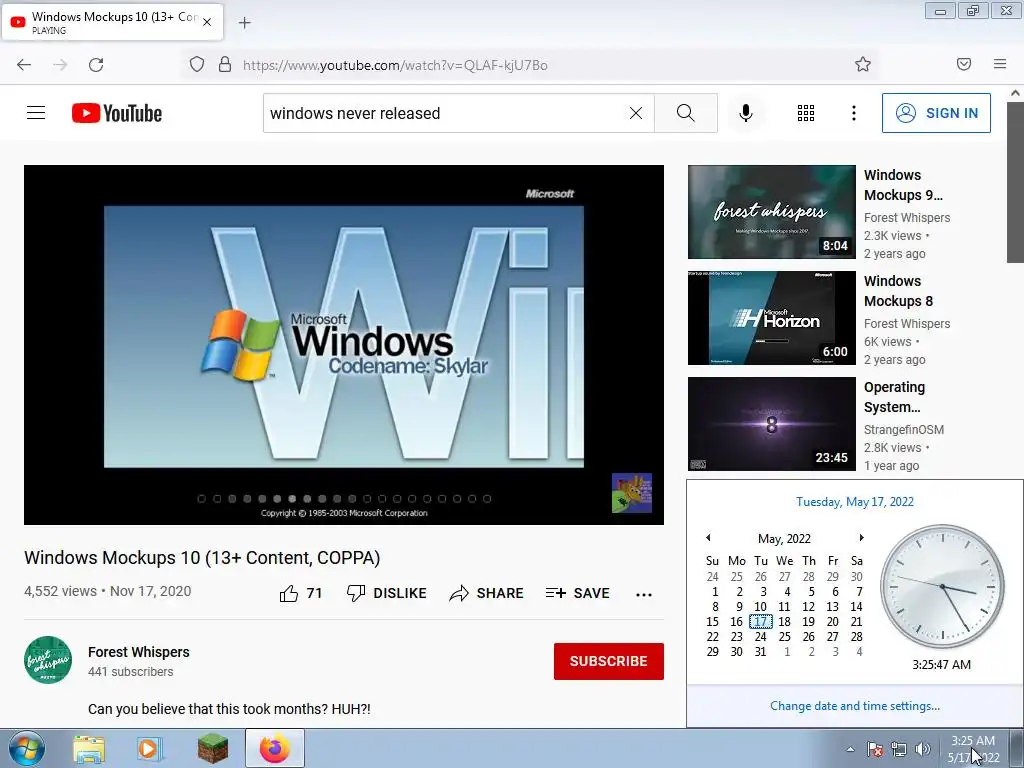Click scrollbar up arrow

click(1015, 93)
